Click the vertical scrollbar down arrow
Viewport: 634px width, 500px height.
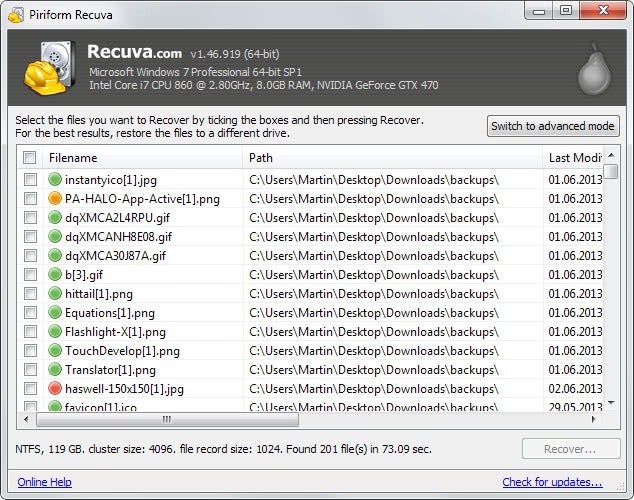611,403
